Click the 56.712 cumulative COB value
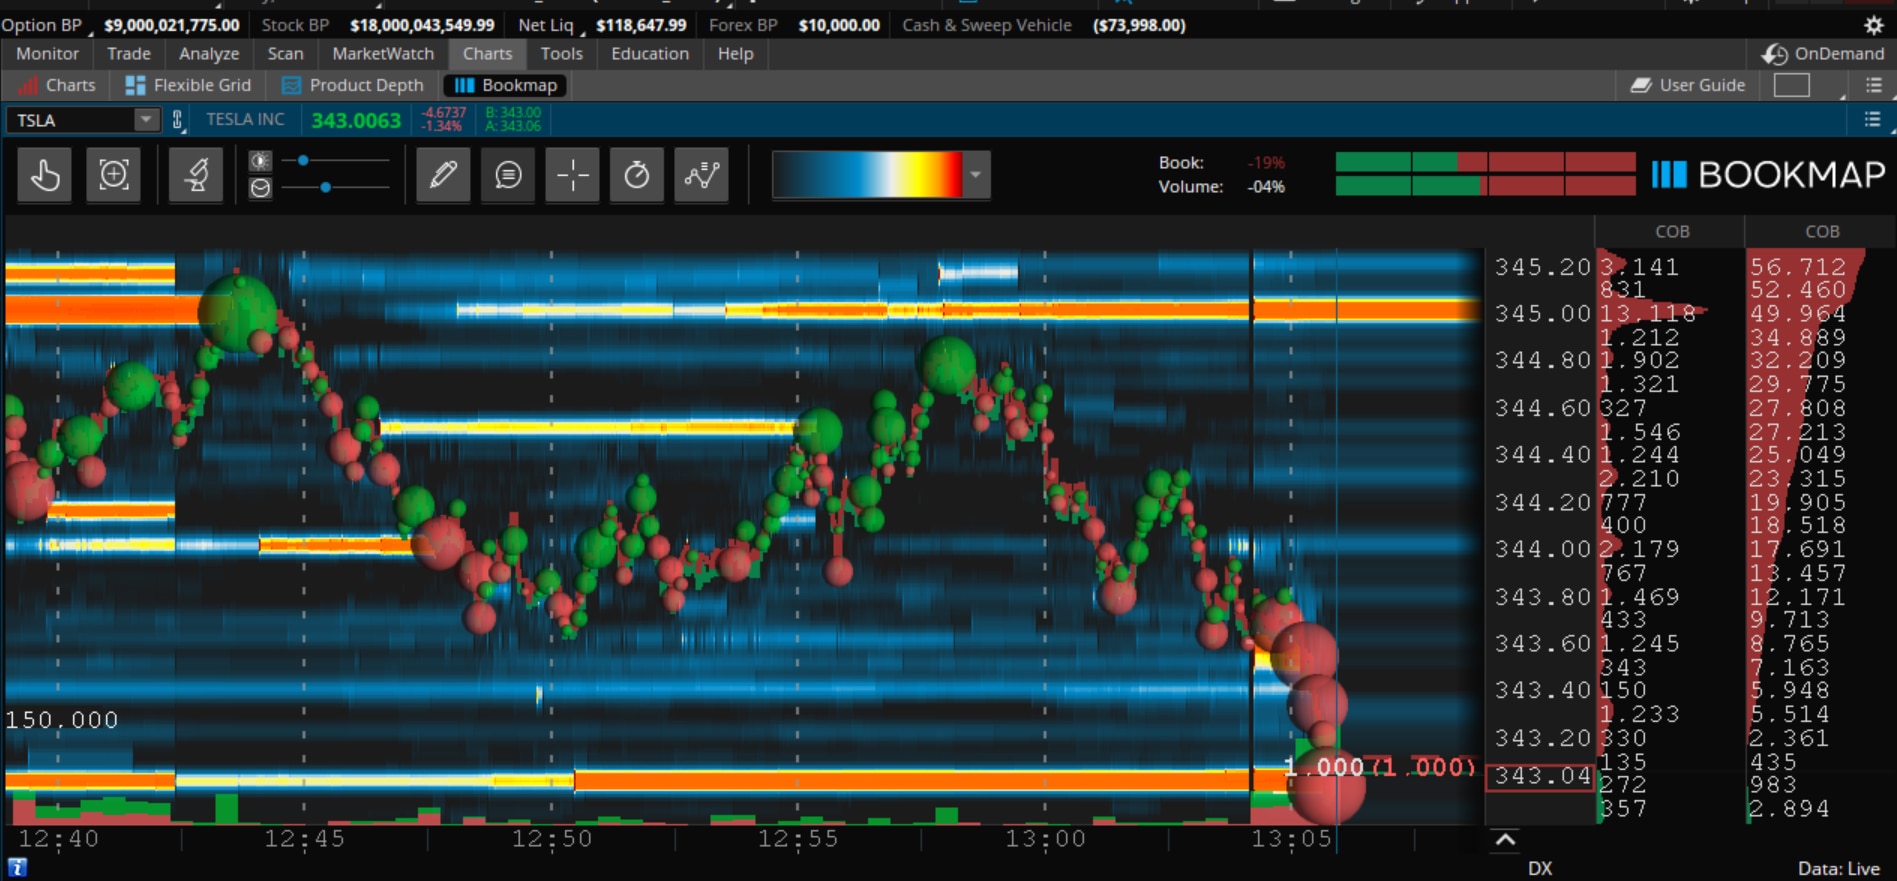This screenshot has width=1897, height=881. [x=1798, y=267]
